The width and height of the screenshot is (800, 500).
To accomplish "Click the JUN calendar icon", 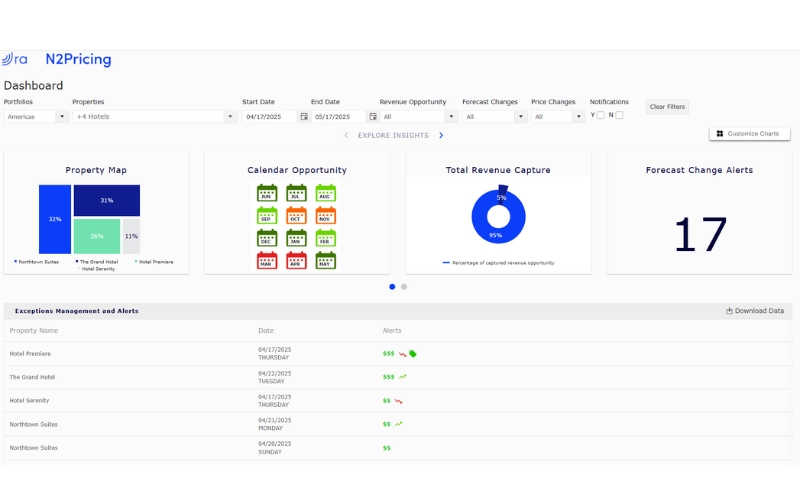I will pos(267,193).
